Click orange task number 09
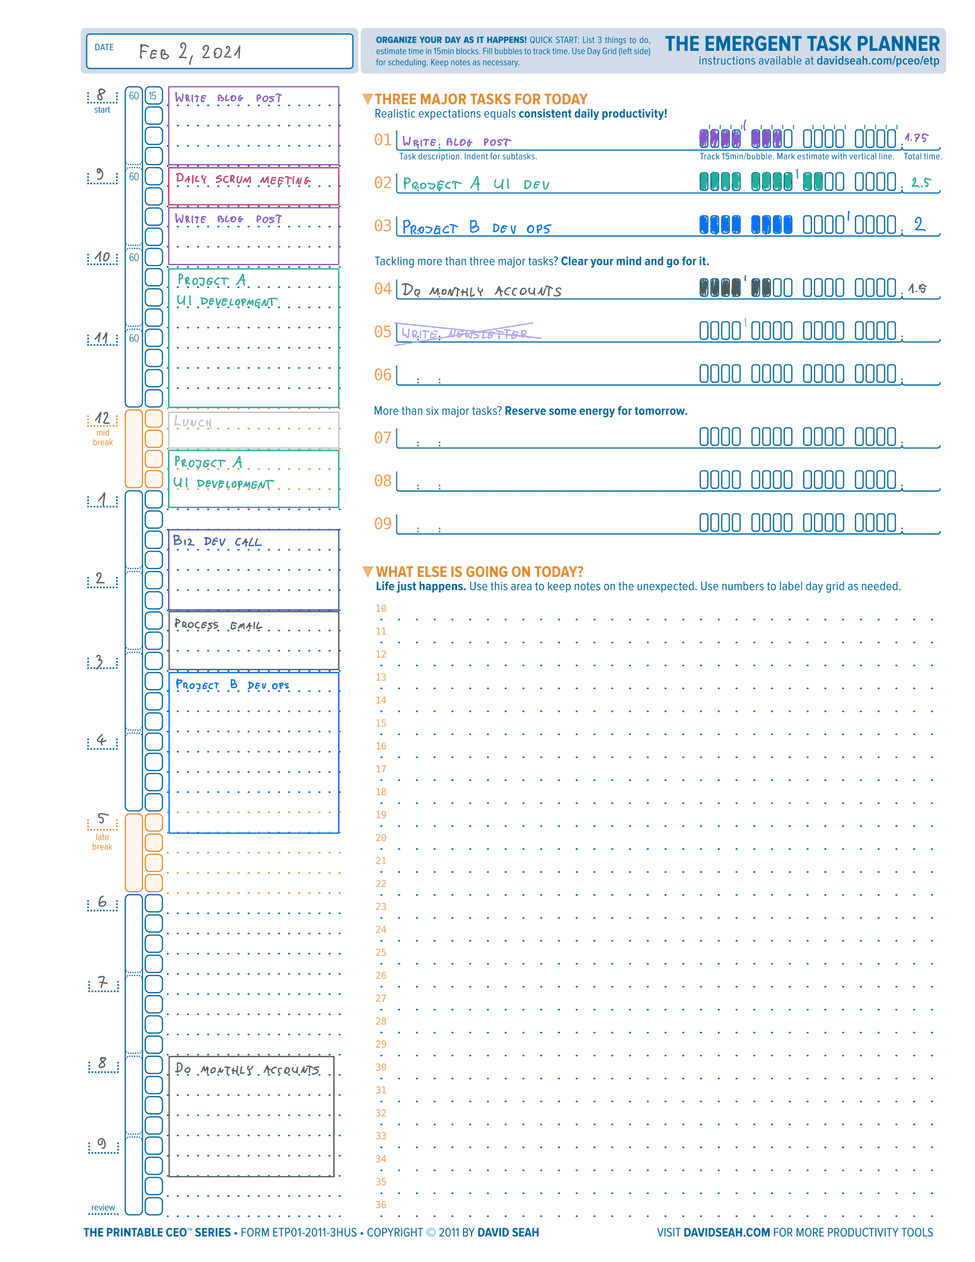Image resolution: width=975 pixels, height=1262 pixels. click(383, 523)
